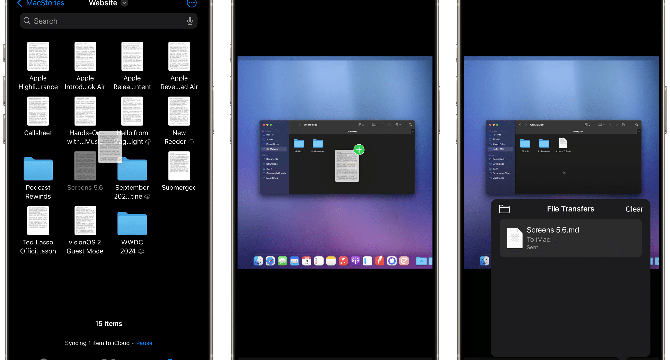Screen dimensions: 670x360
Task: Tap the Search field in Files
Action: [109, 21]
